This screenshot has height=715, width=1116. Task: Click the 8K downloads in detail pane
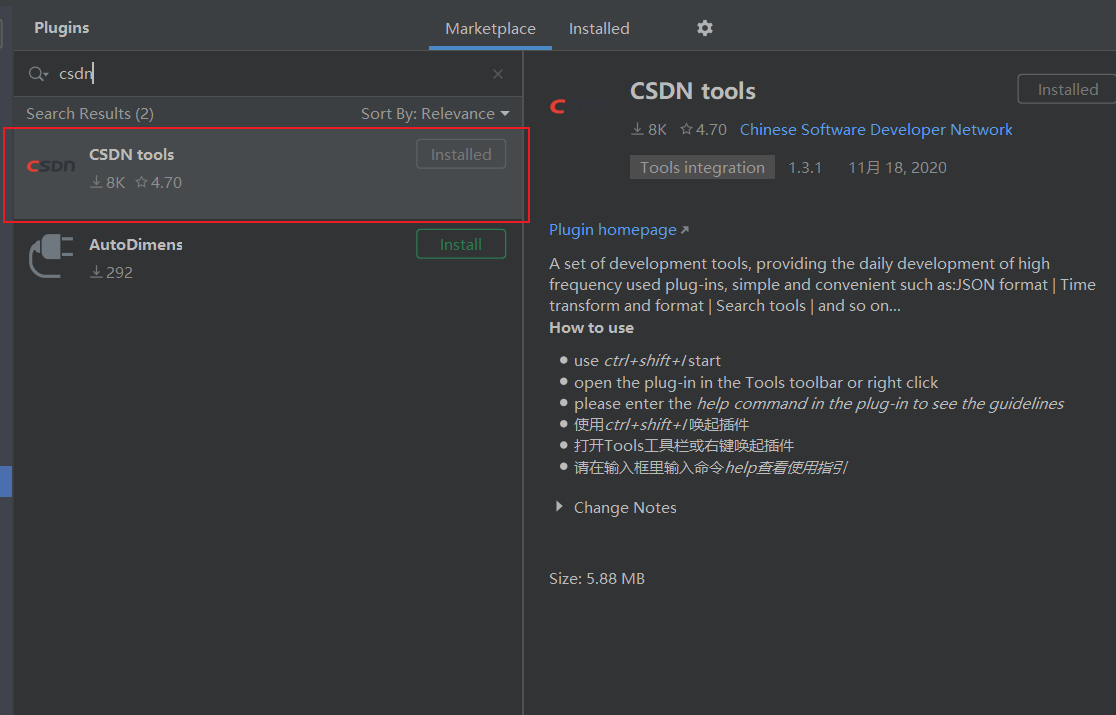[x=648, y=129]
